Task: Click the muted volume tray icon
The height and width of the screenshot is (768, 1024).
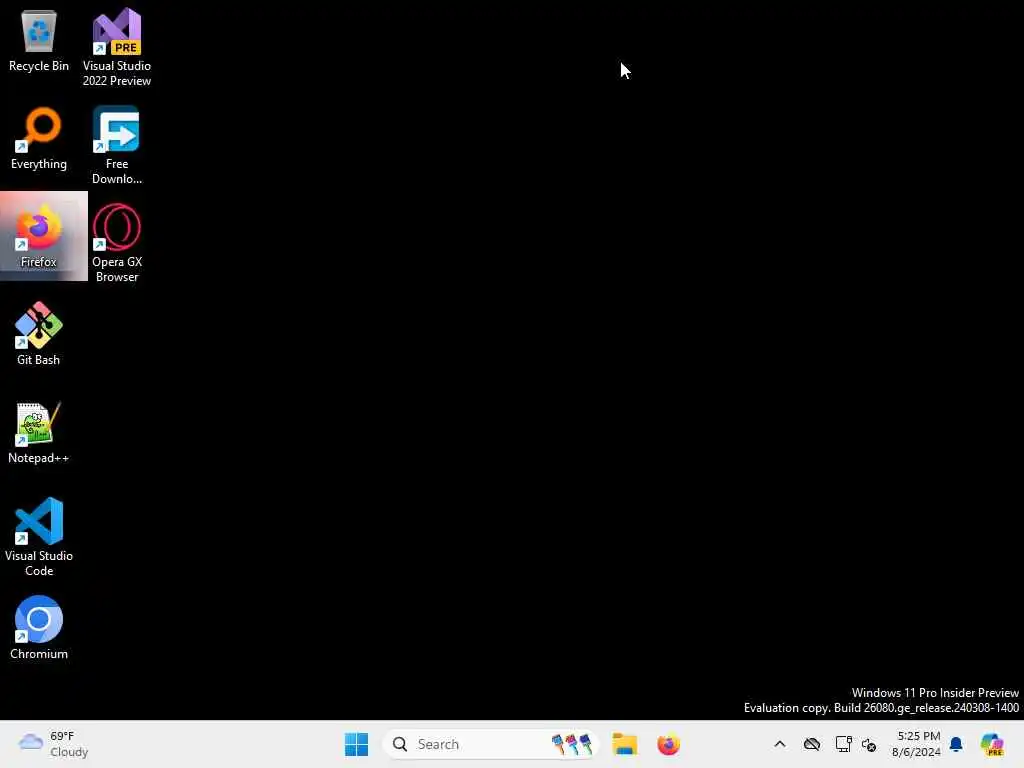Action: 869,744
